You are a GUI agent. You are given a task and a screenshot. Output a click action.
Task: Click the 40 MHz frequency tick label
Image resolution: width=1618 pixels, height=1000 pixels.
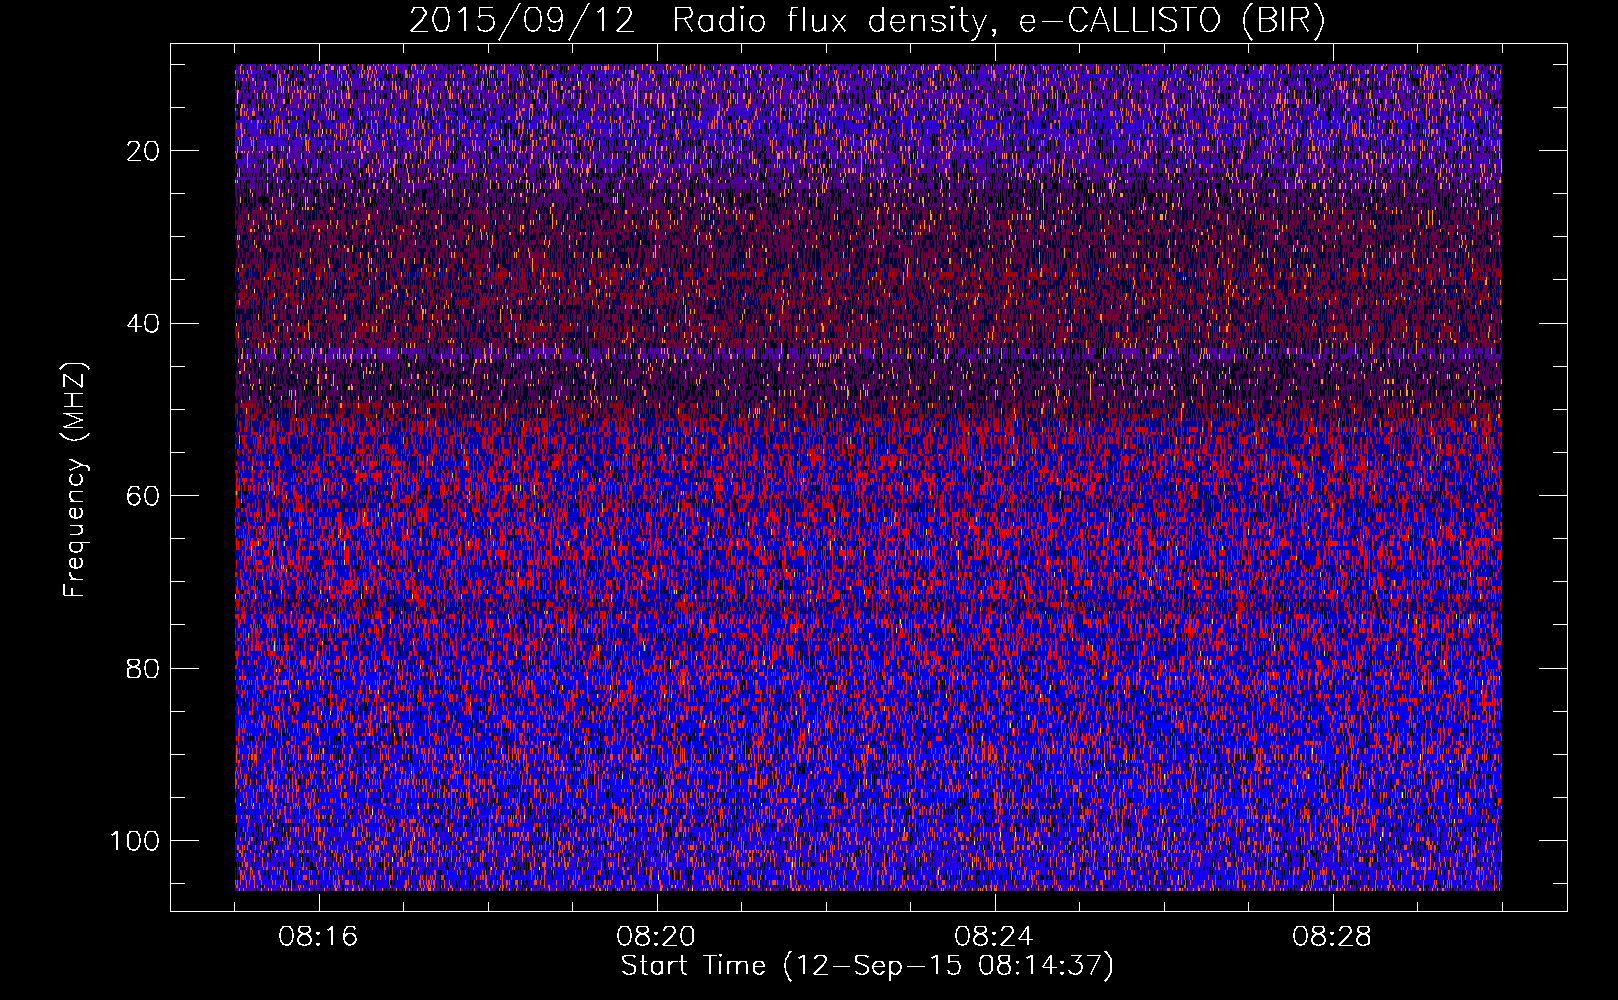(x=144, y=324)
